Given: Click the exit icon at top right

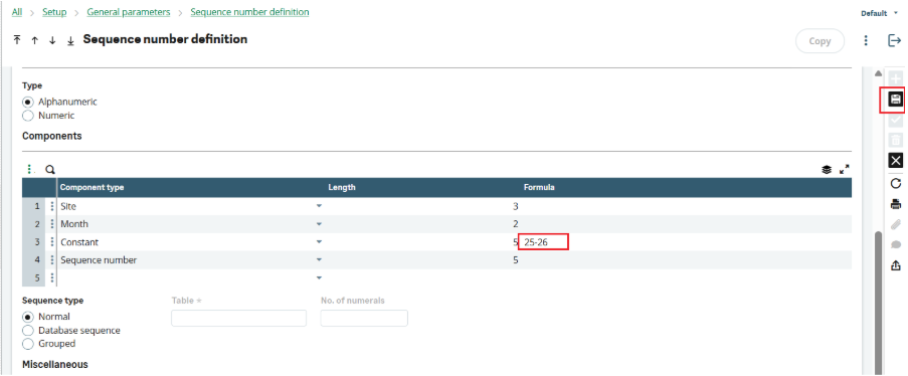Looking at the screenshot, I should (x=894, y=41).
